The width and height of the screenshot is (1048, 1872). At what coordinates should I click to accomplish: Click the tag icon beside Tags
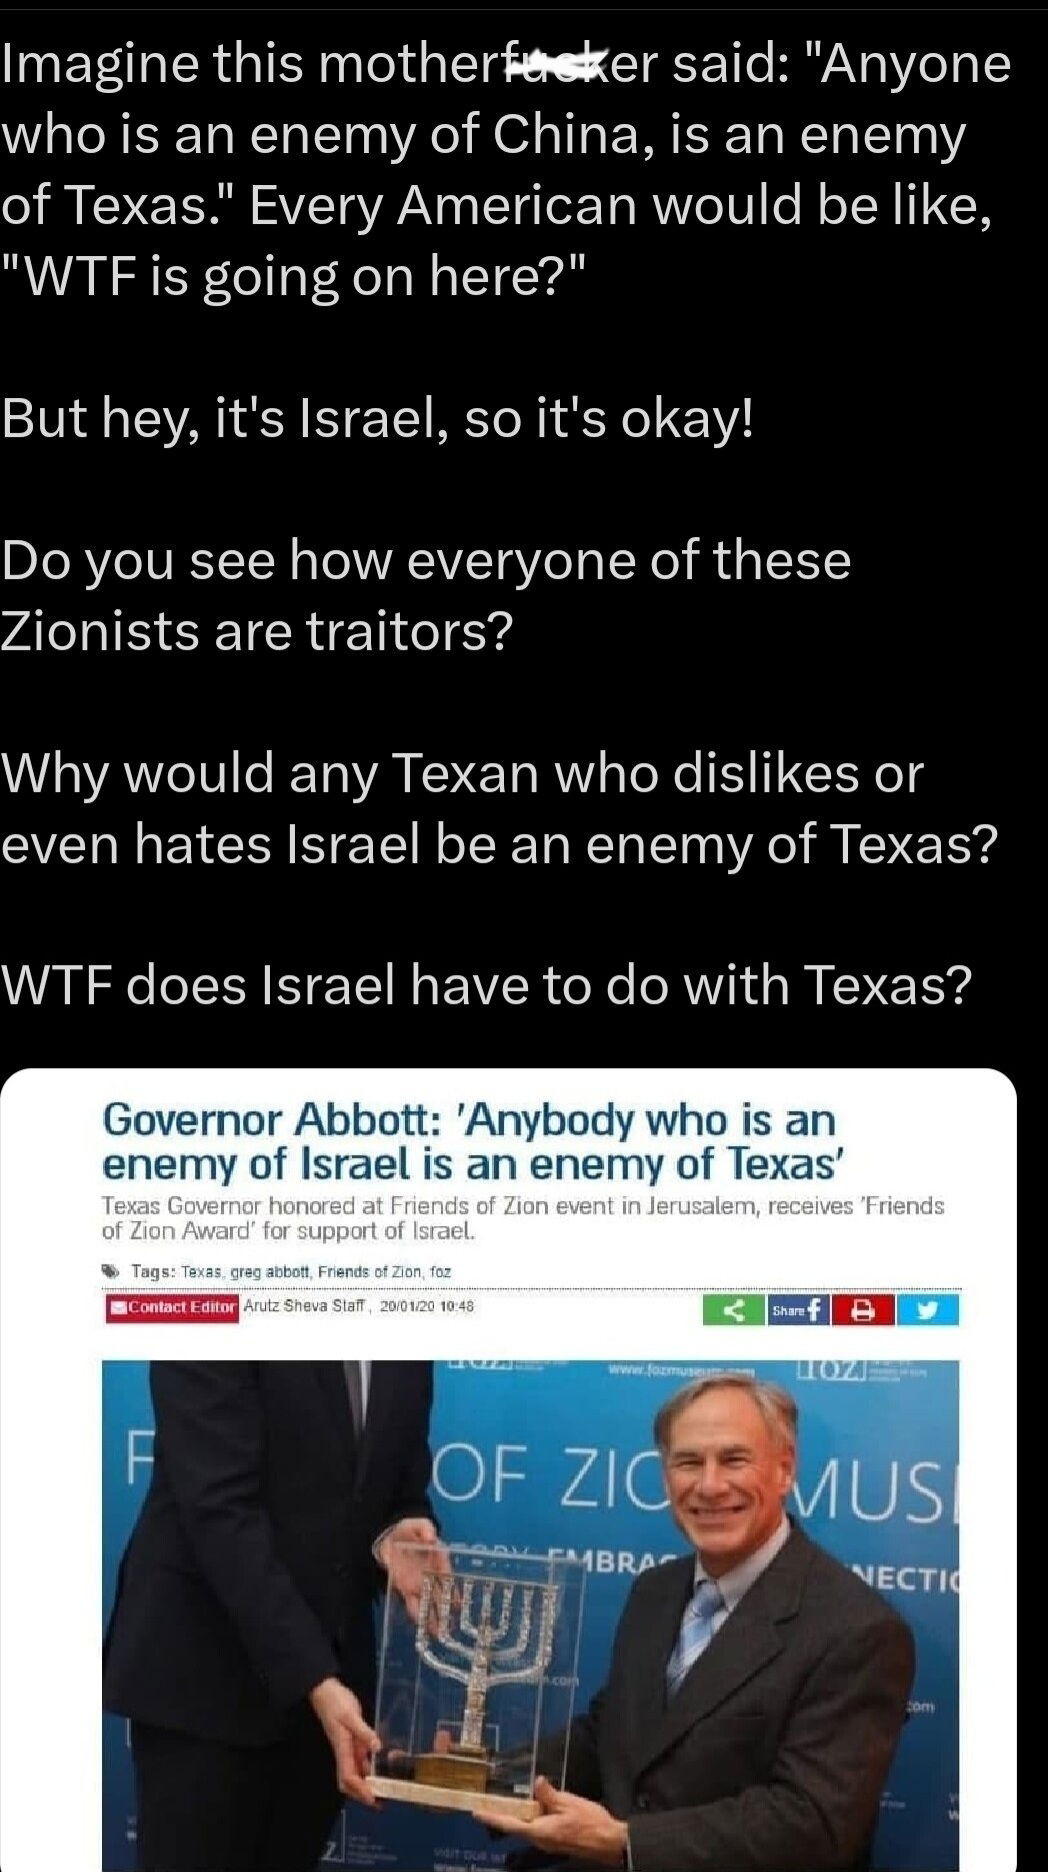(112, 1272)
